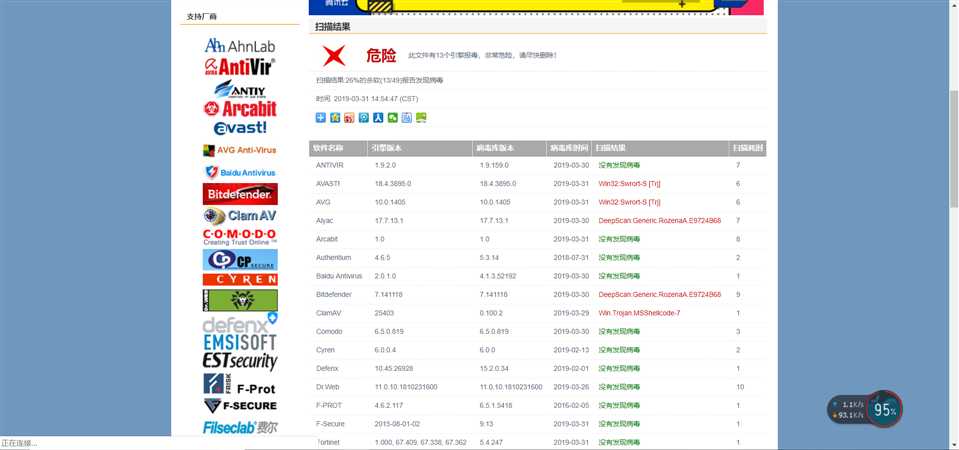Click the yellow banner advertisement at top
This screenshot has width=959, height=450.
pyautogui.click(x=536, y=7)
